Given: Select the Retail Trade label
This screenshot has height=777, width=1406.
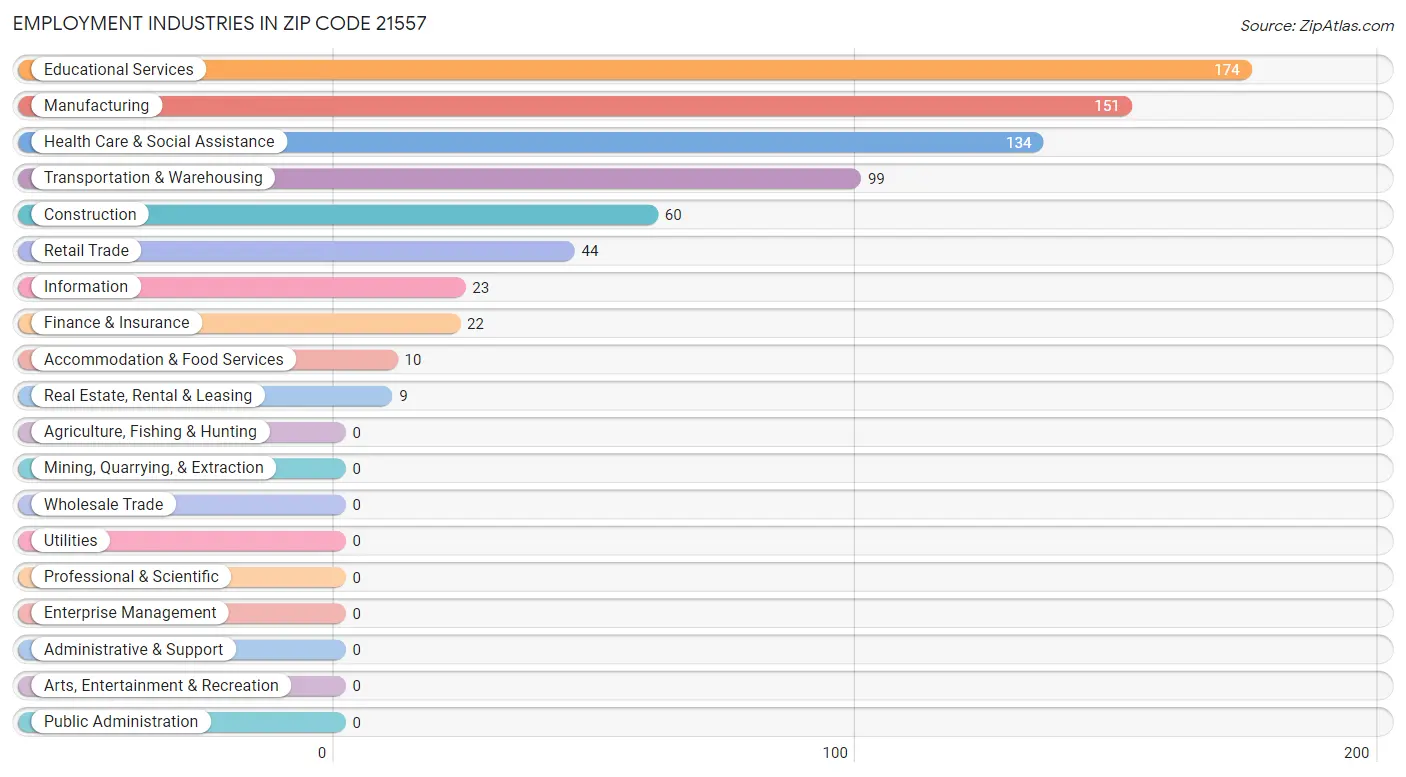Looking at the screenshot, I should (x=86, y=251).
